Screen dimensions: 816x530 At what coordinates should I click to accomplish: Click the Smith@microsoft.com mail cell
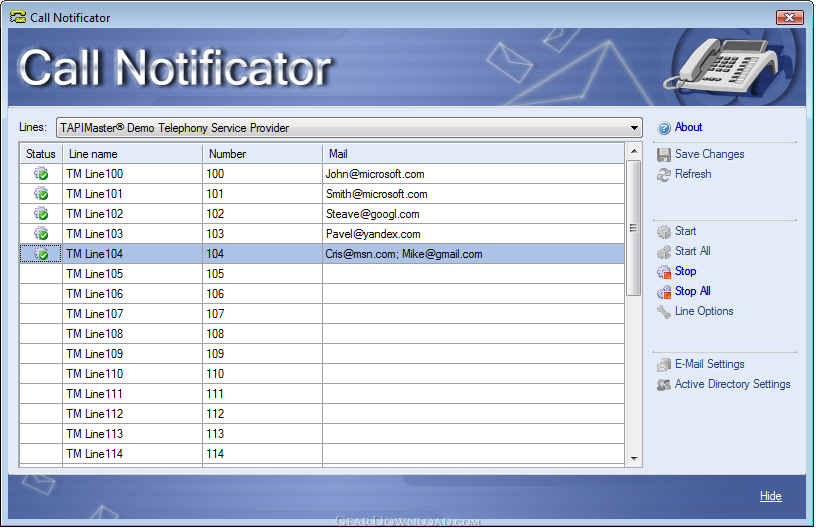point(473,194)
